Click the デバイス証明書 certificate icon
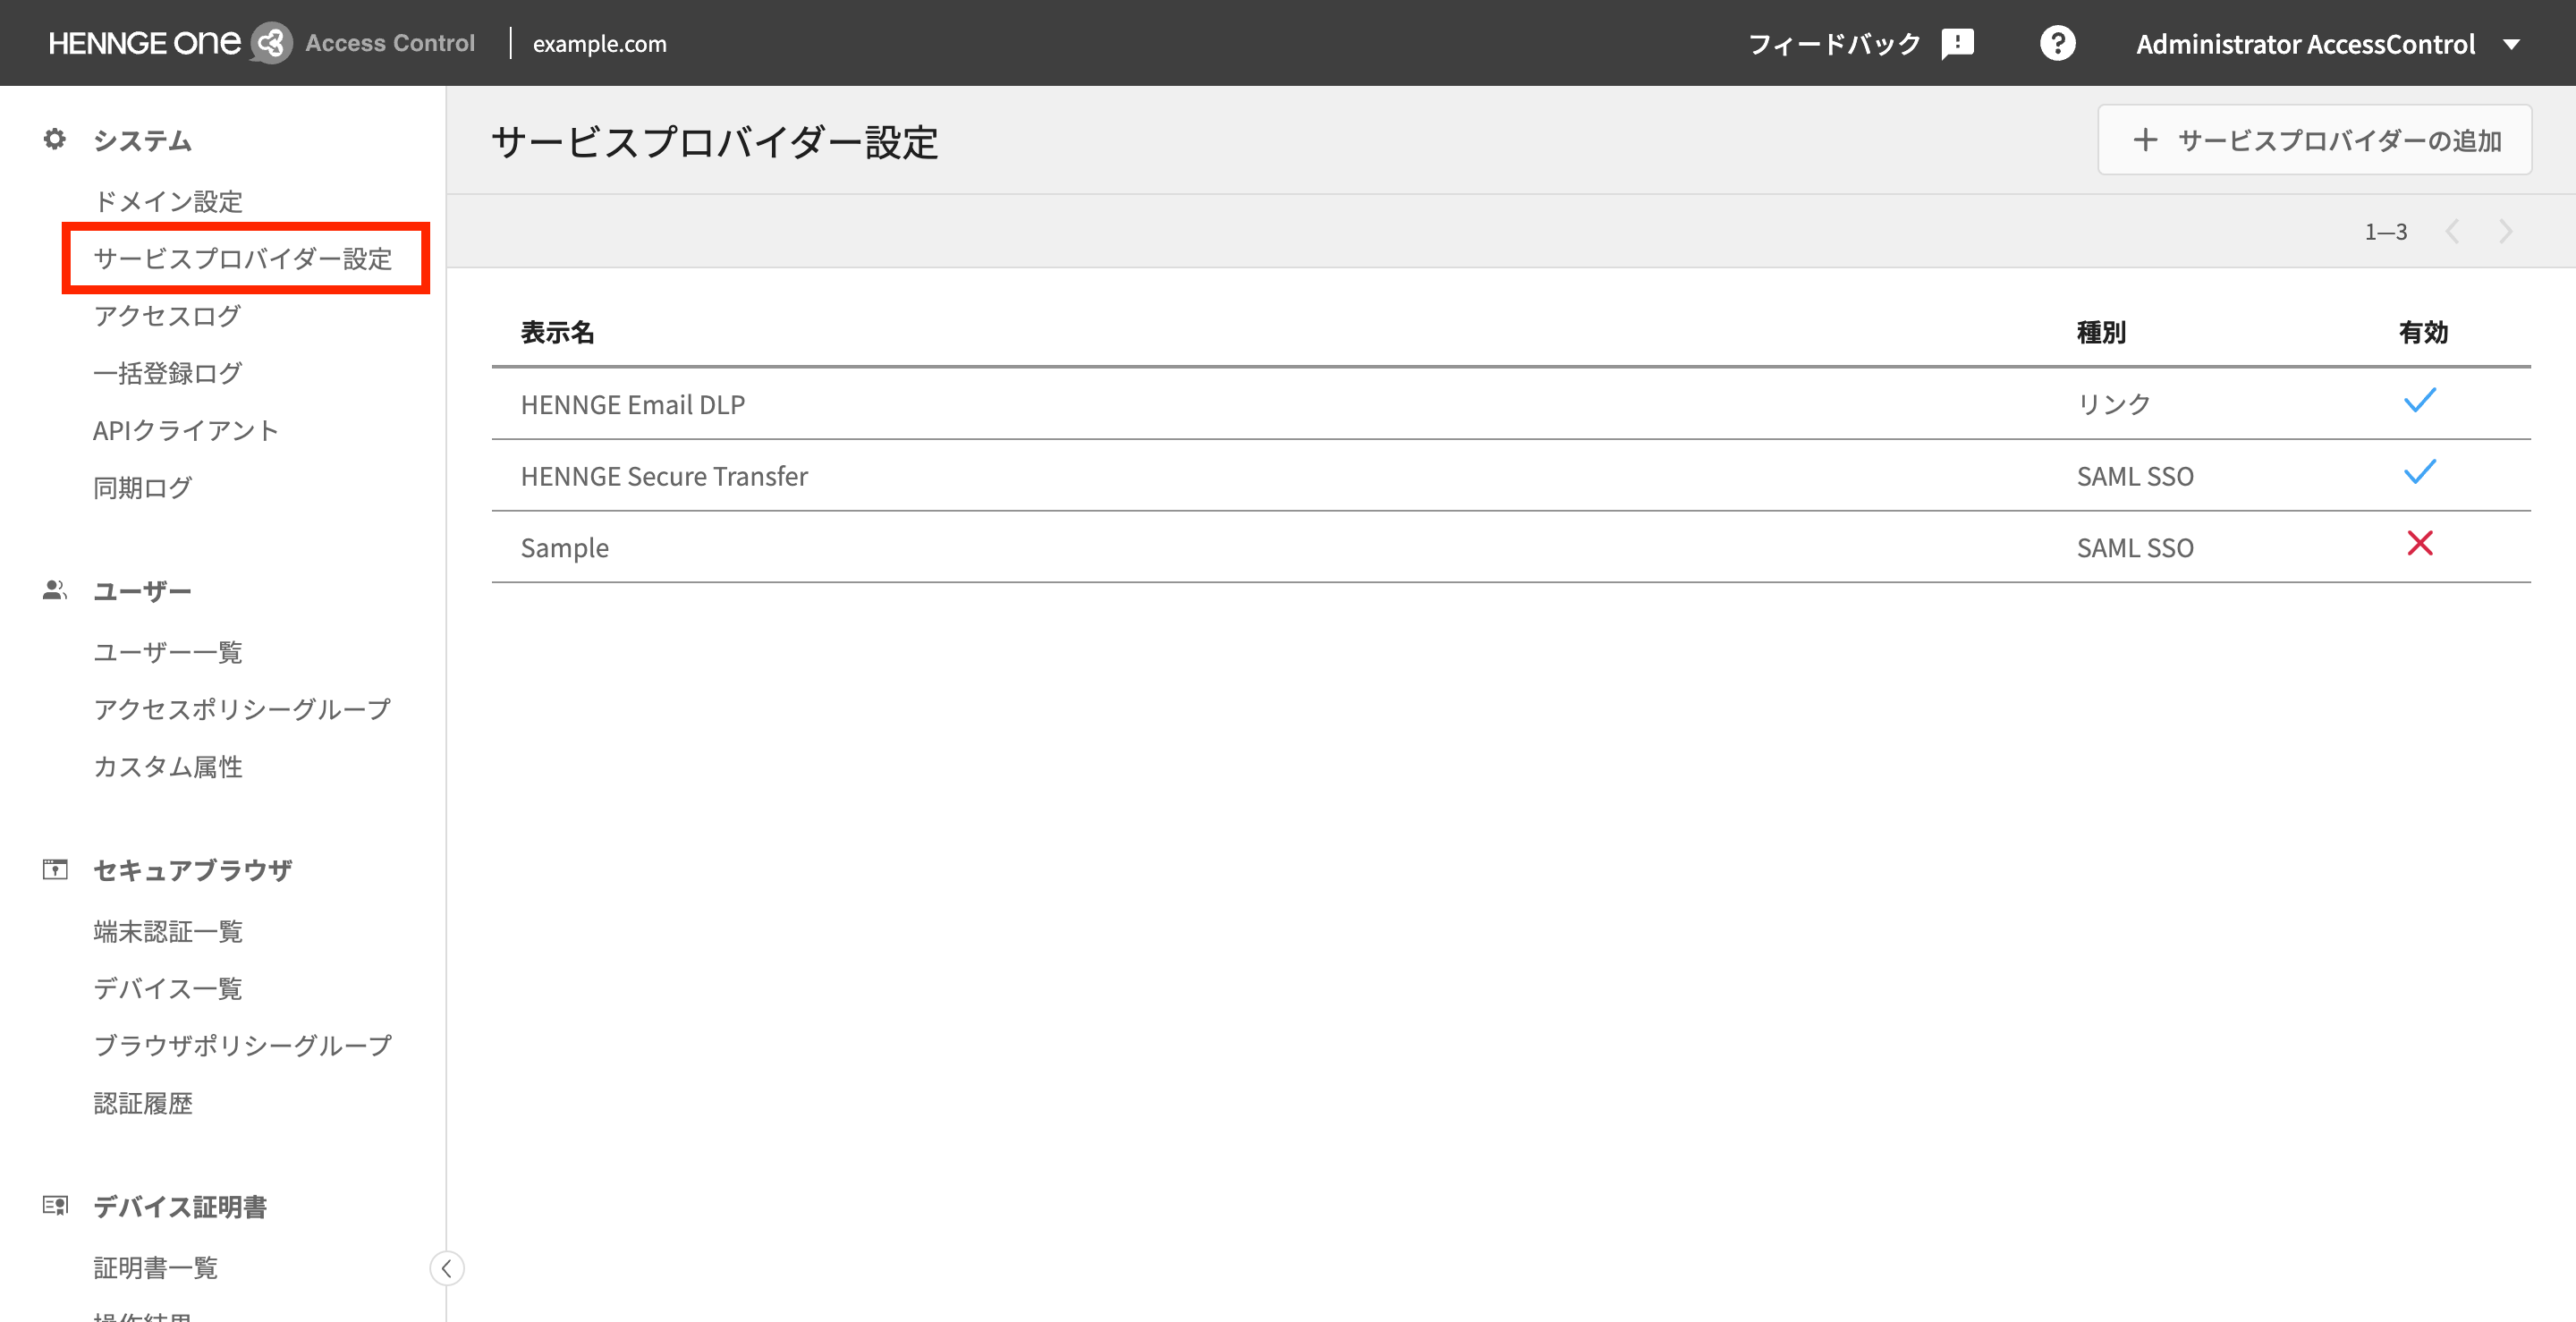The image size is (2576, 1322). click(55, 1205)
